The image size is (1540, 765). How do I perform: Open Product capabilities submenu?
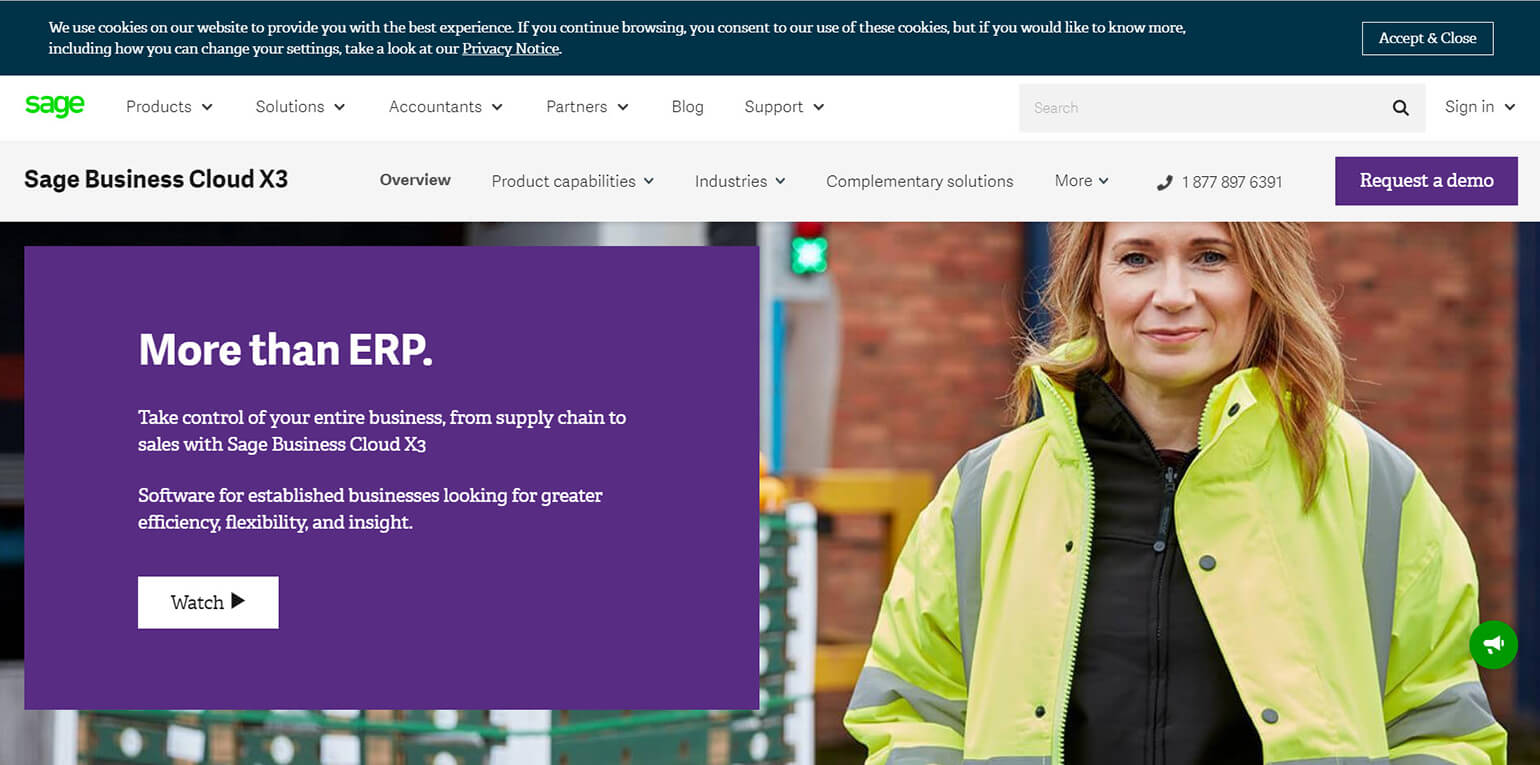572,181
